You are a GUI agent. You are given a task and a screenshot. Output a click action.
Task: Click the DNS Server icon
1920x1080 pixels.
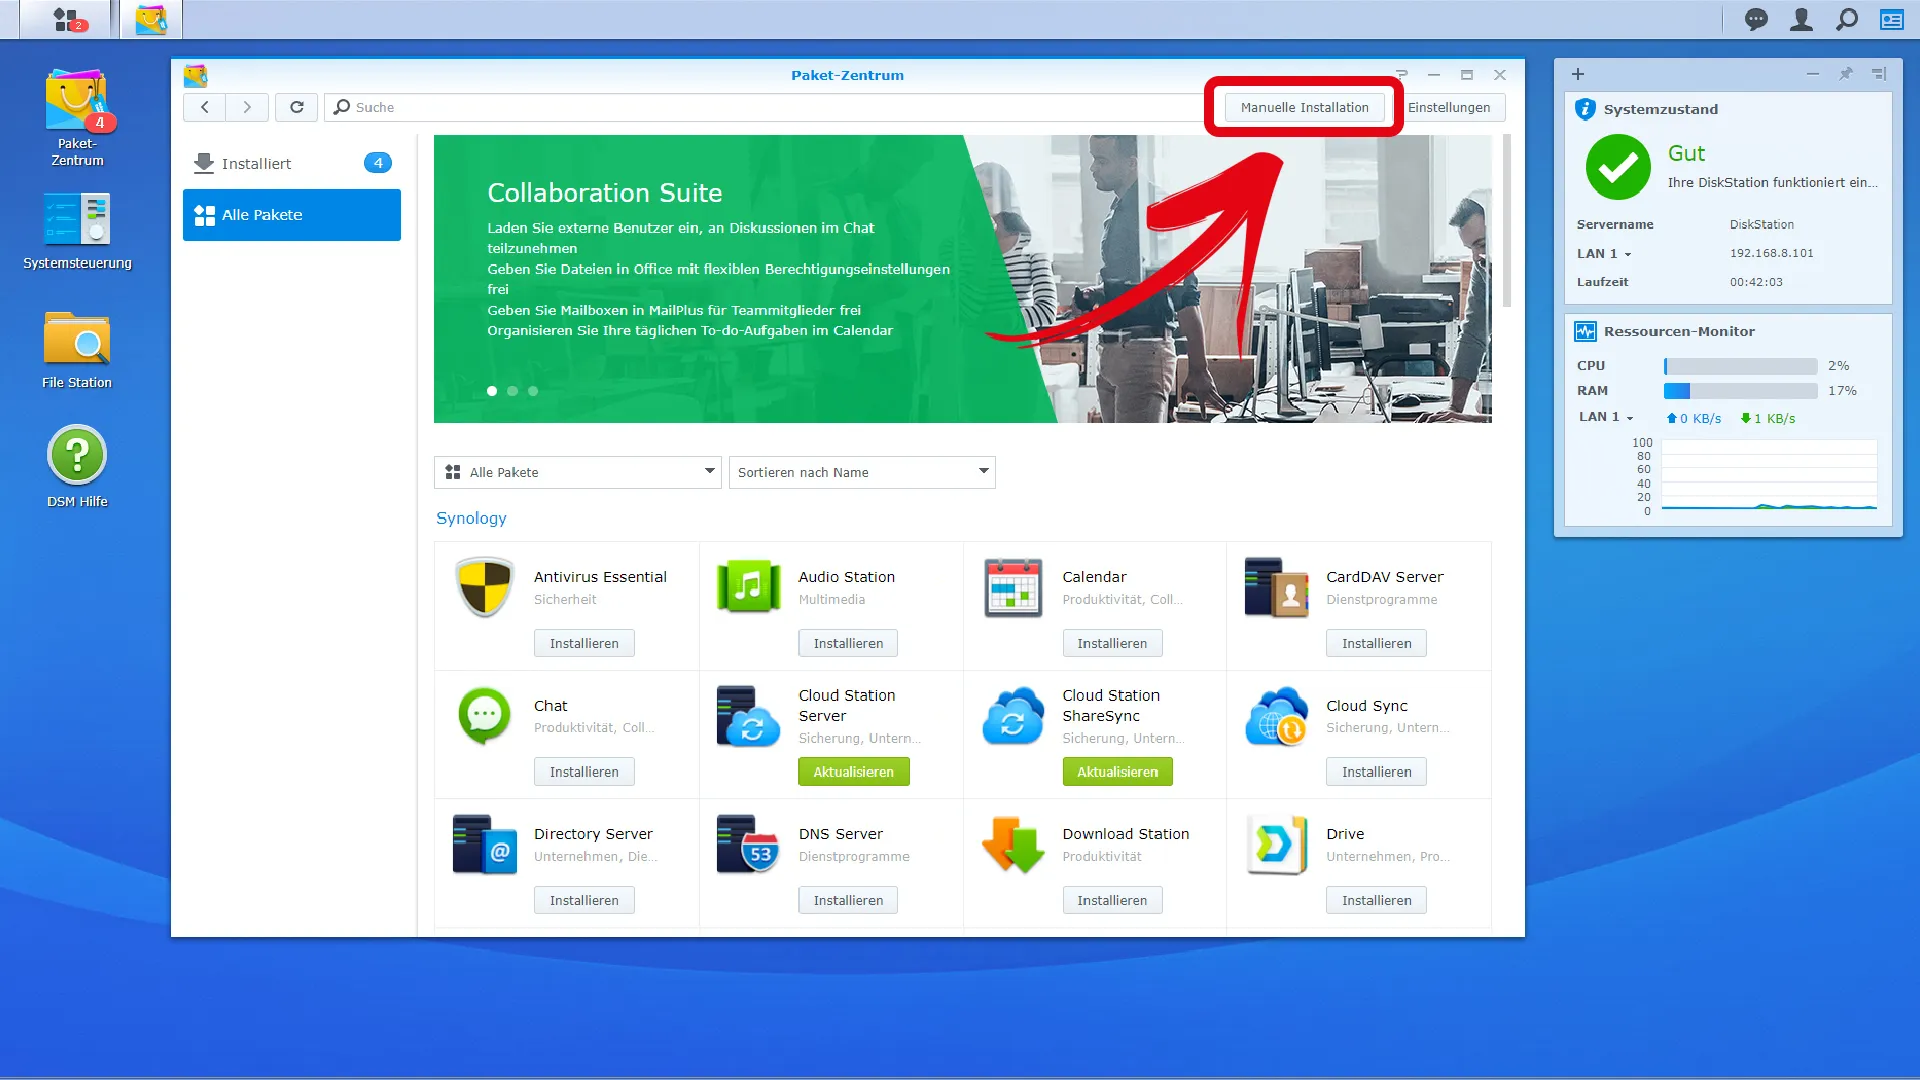748,845
